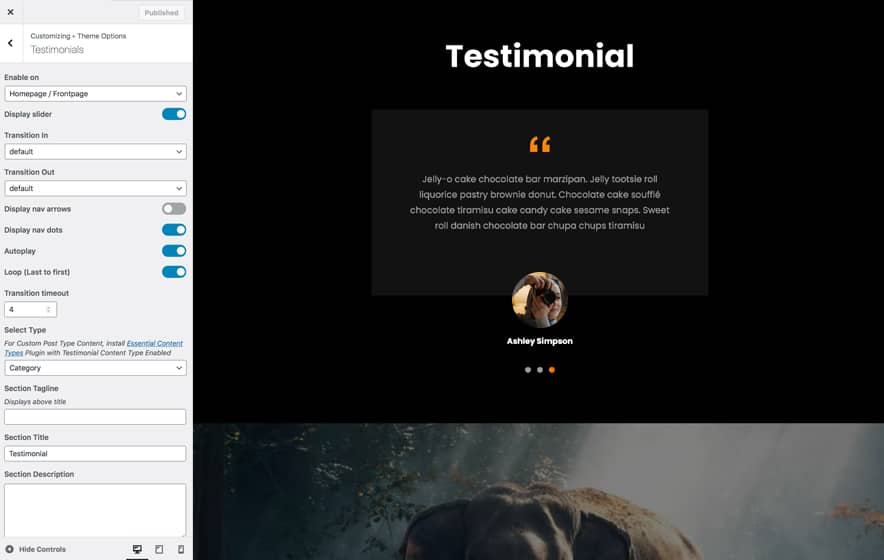The width and height of the screenshot is (884, 560).
Task: Click the Transition timeout stepper arrows
Action: click(x=48, y=310)
